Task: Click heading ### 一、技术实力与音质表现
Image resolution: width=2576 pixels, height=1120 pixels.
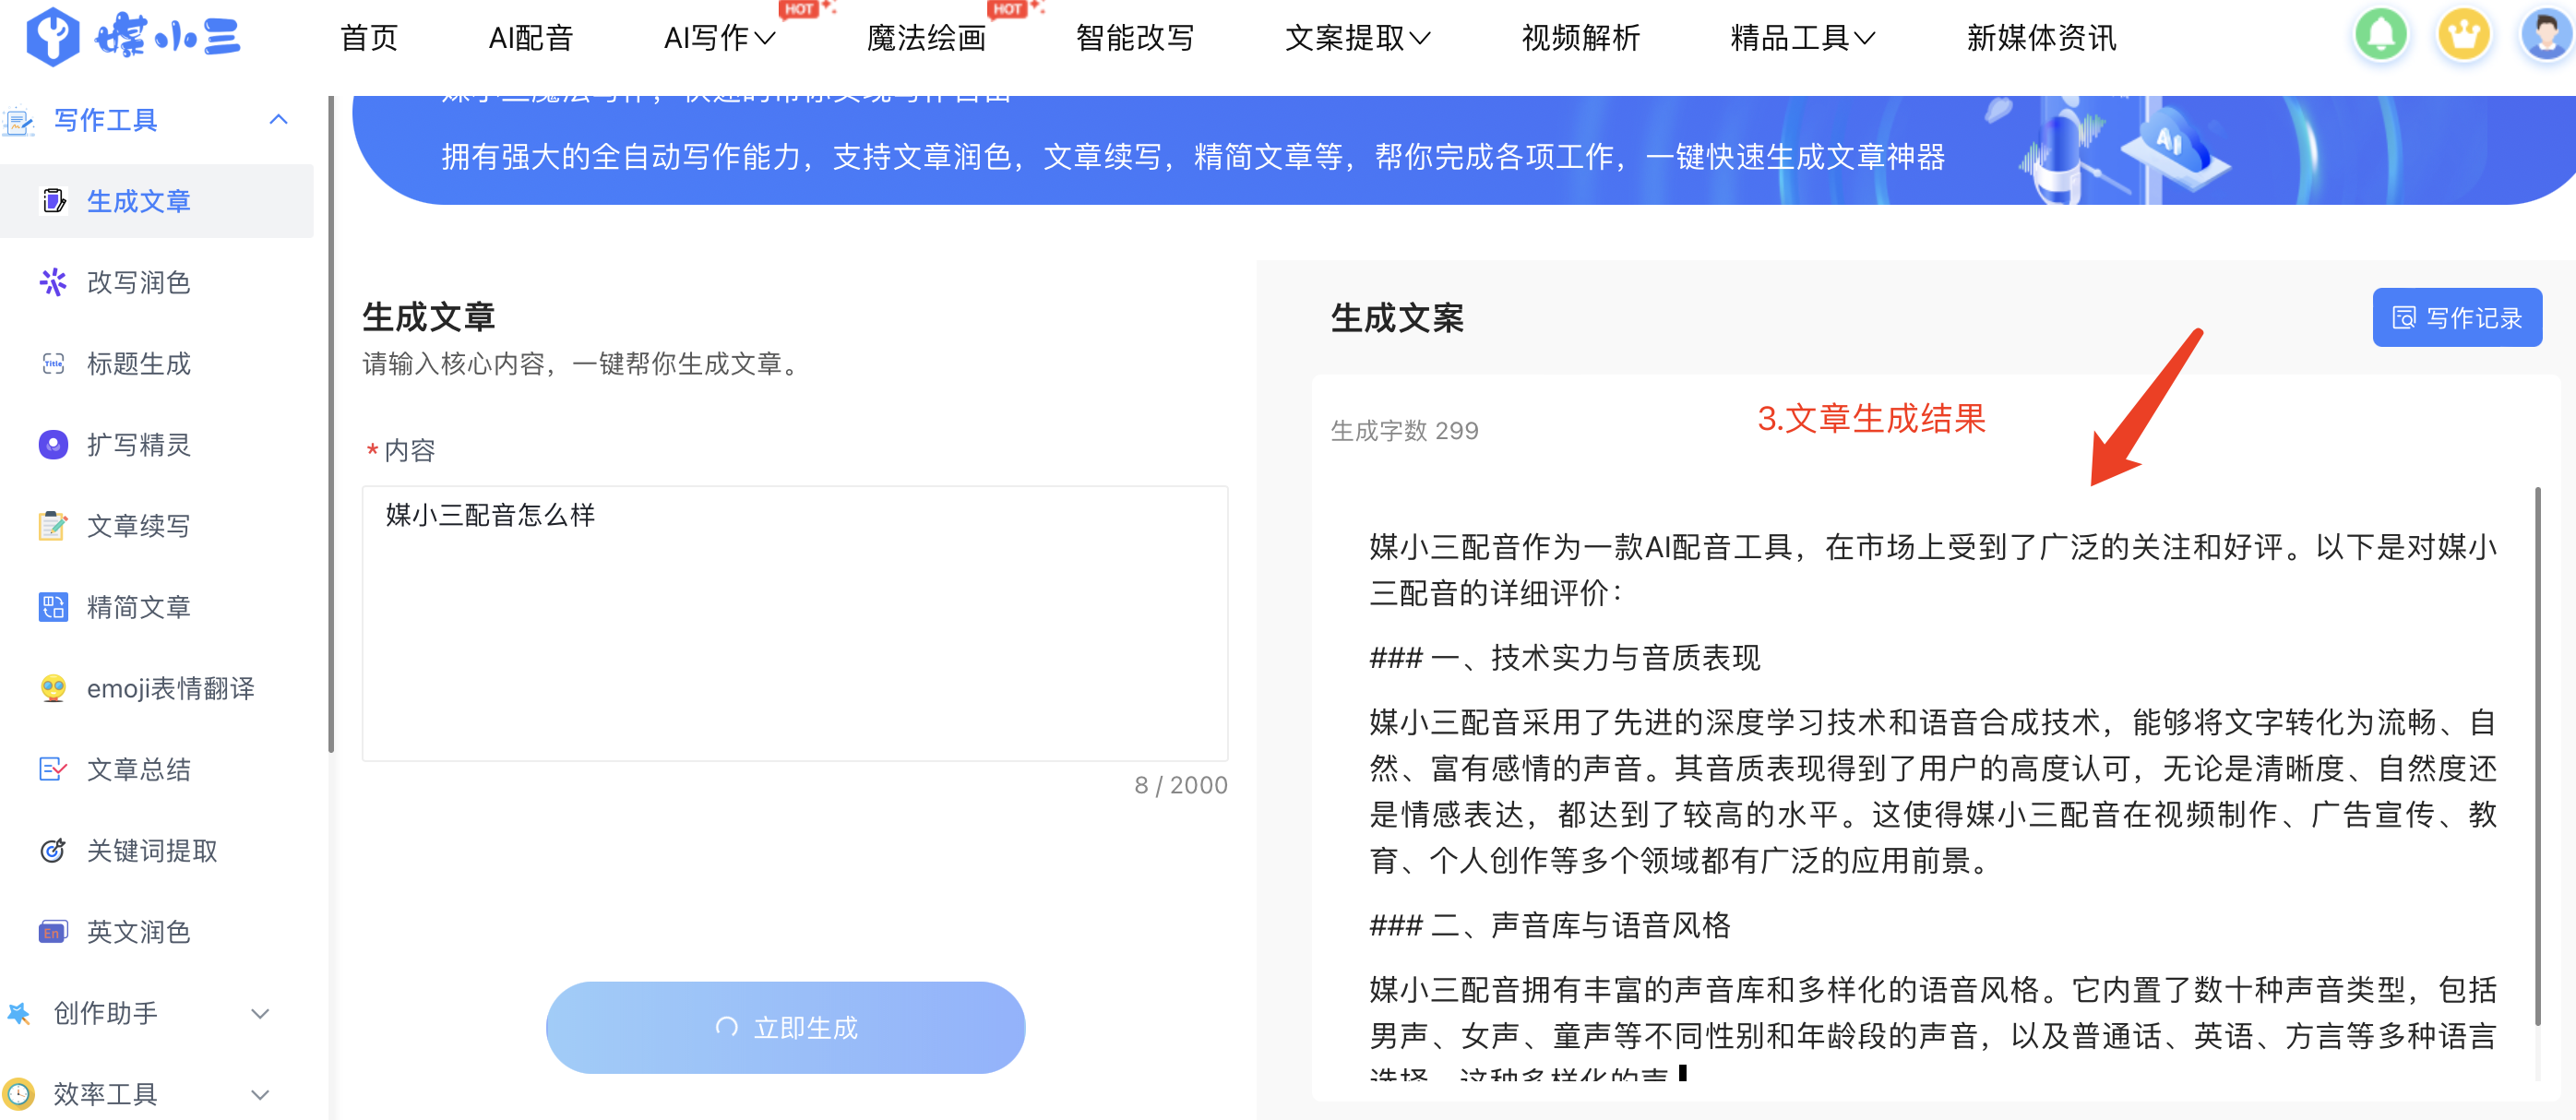Action: [1565, 657]
